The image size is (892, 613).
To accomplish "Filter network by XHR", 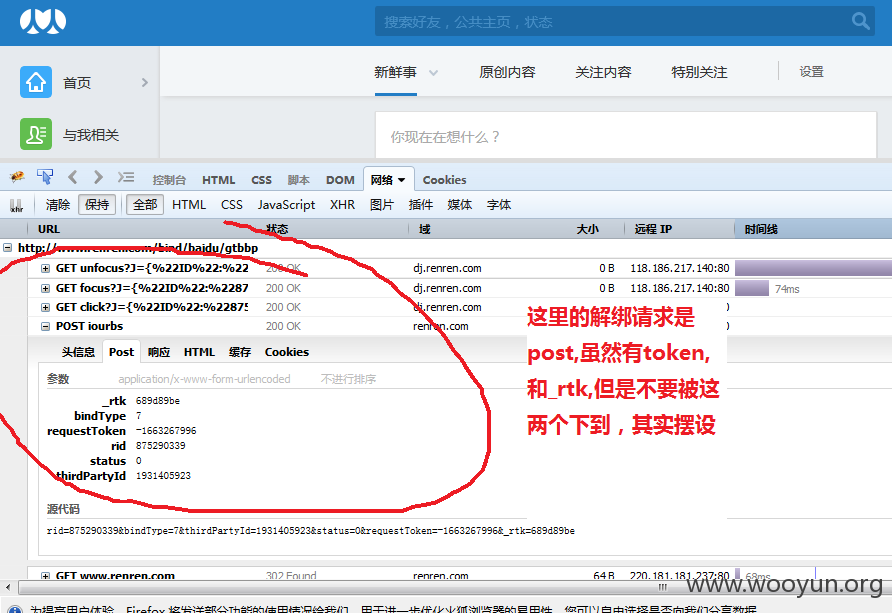I will click(x=342, y=205).
